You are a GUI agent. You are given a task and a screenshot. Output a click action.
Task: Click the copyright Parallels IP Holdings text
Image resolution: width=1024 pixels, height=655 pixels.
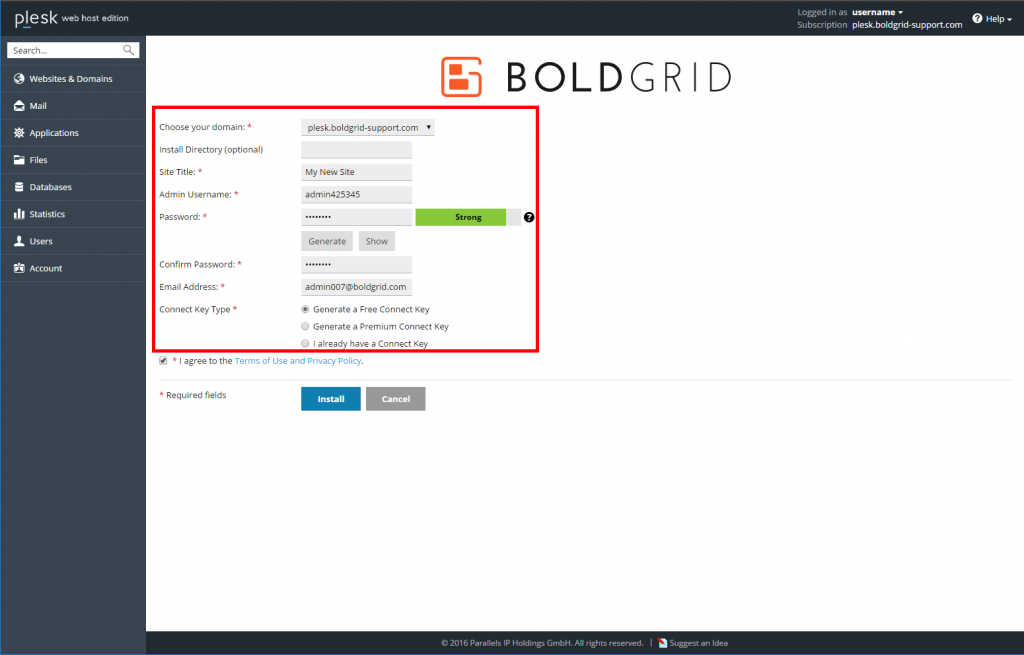click(542, 643)
